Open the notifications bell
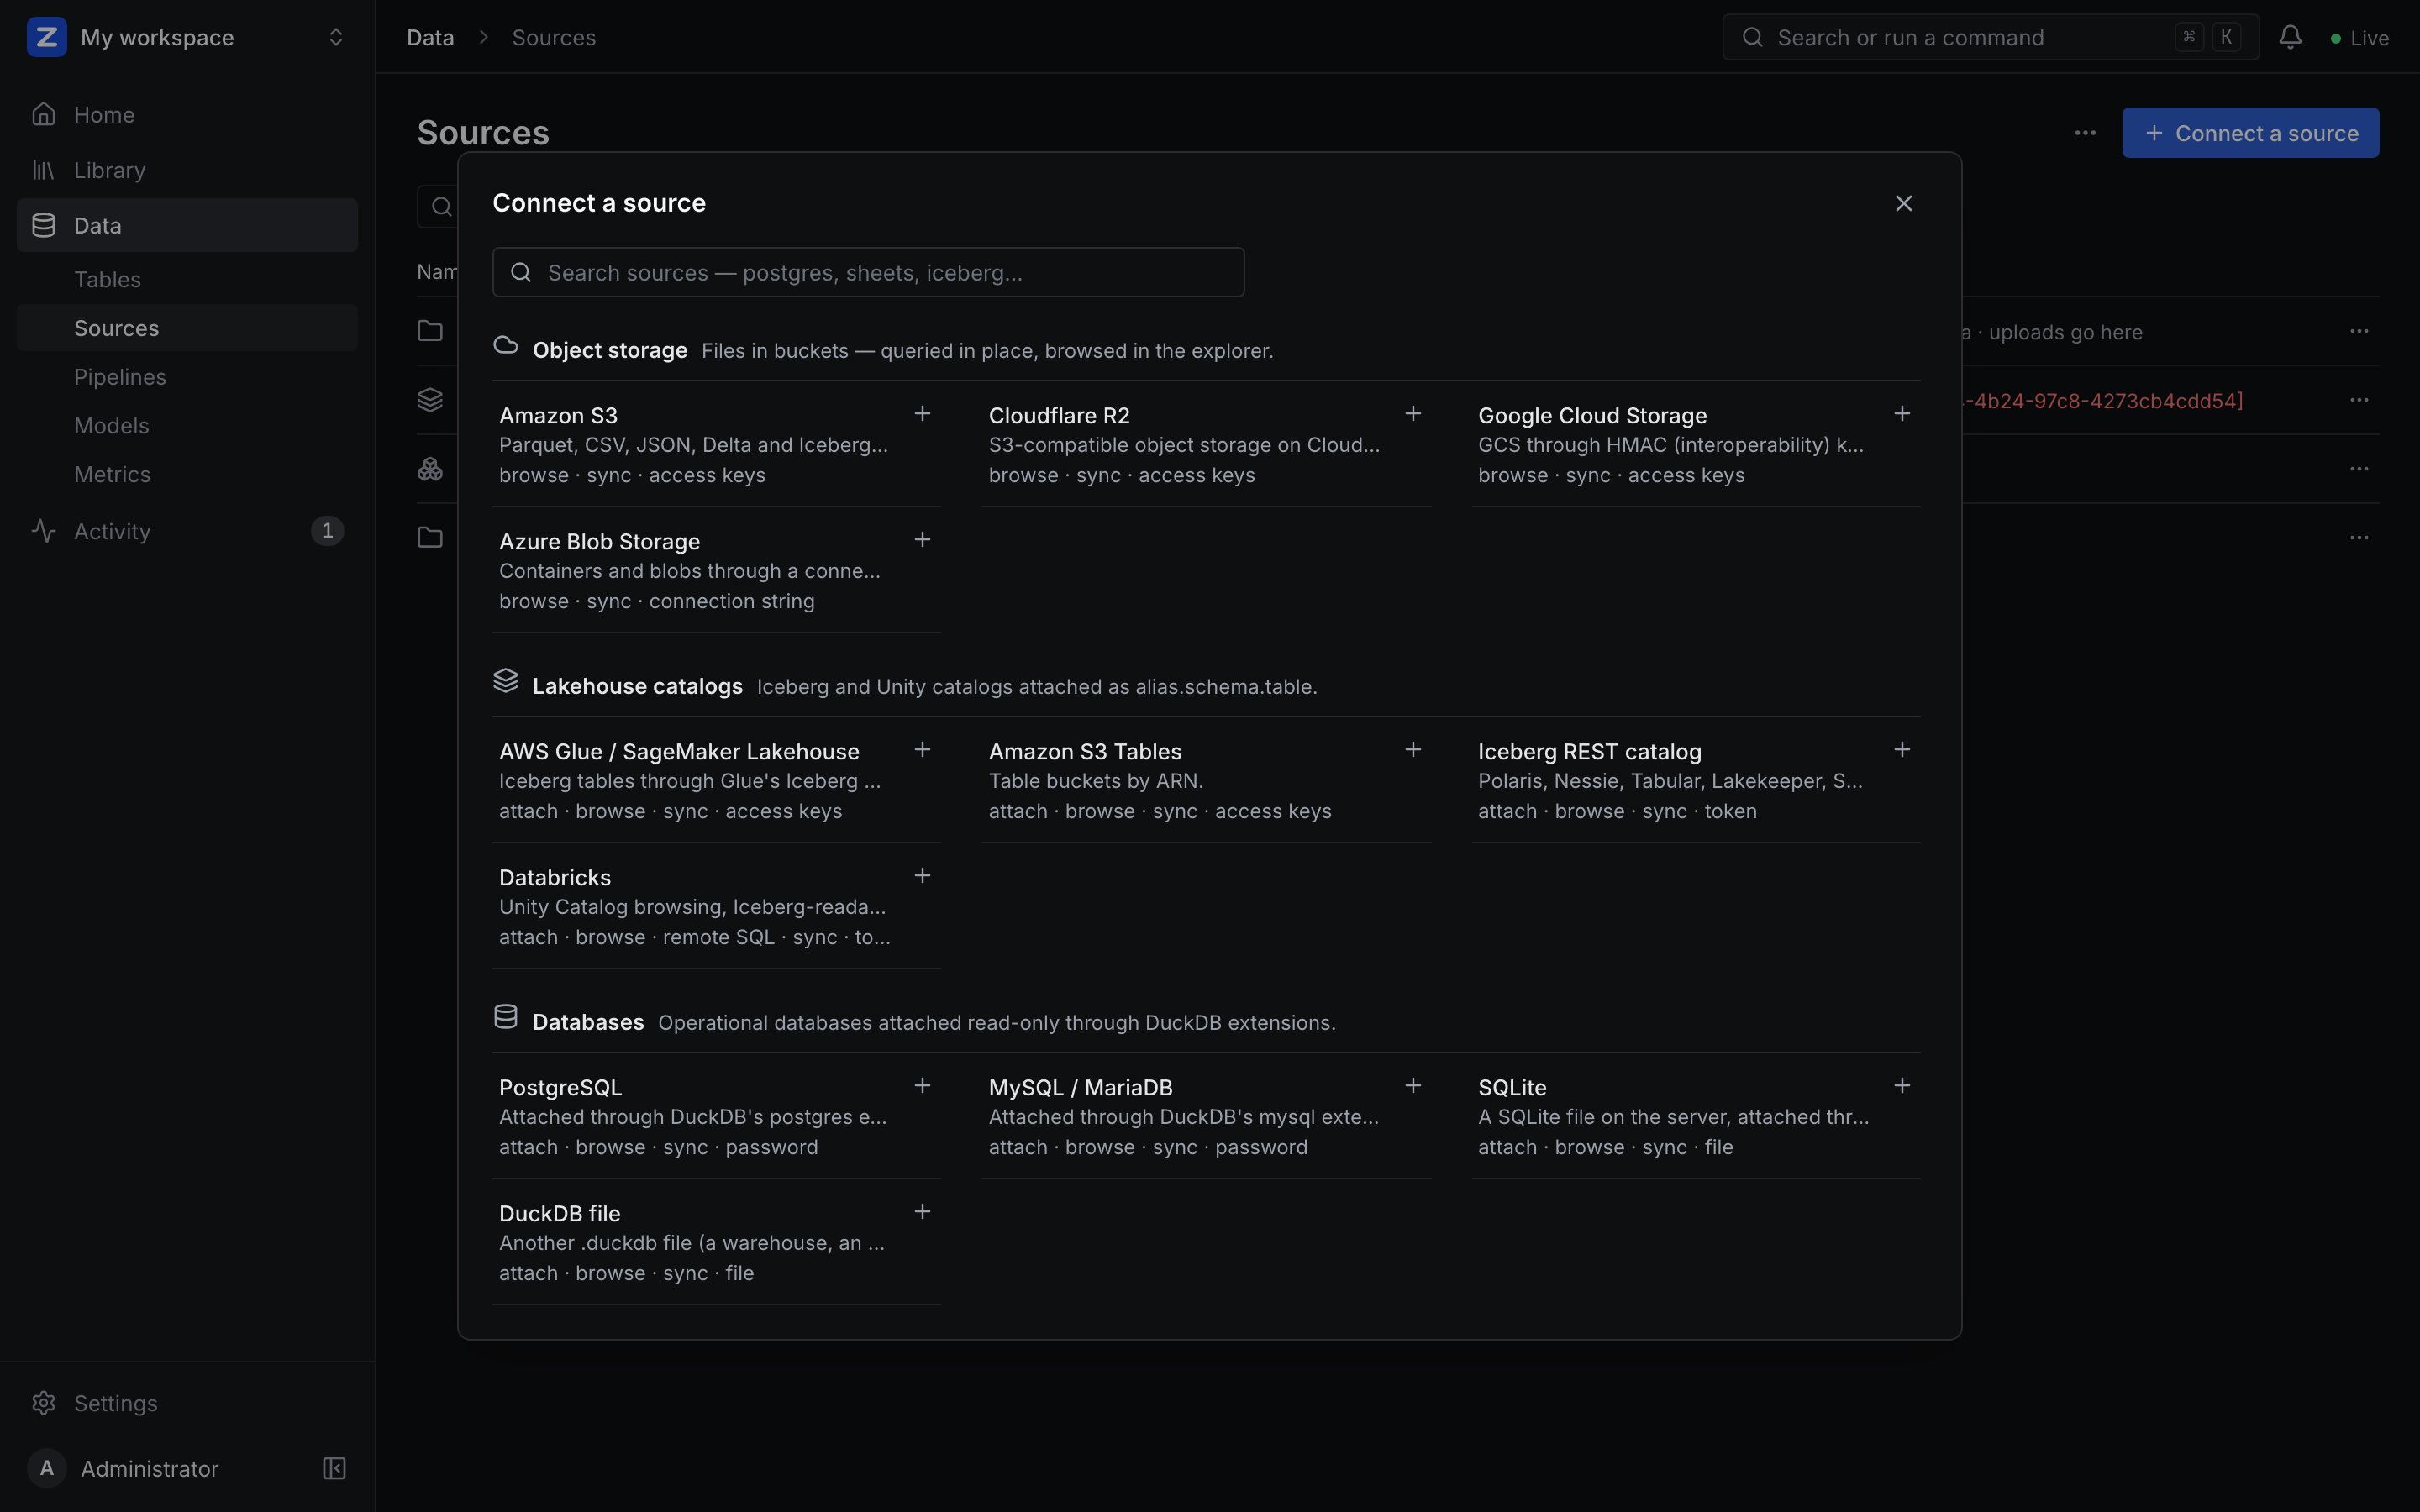The width and height of the screenshot is (2420, 1512). (2290, 37)
